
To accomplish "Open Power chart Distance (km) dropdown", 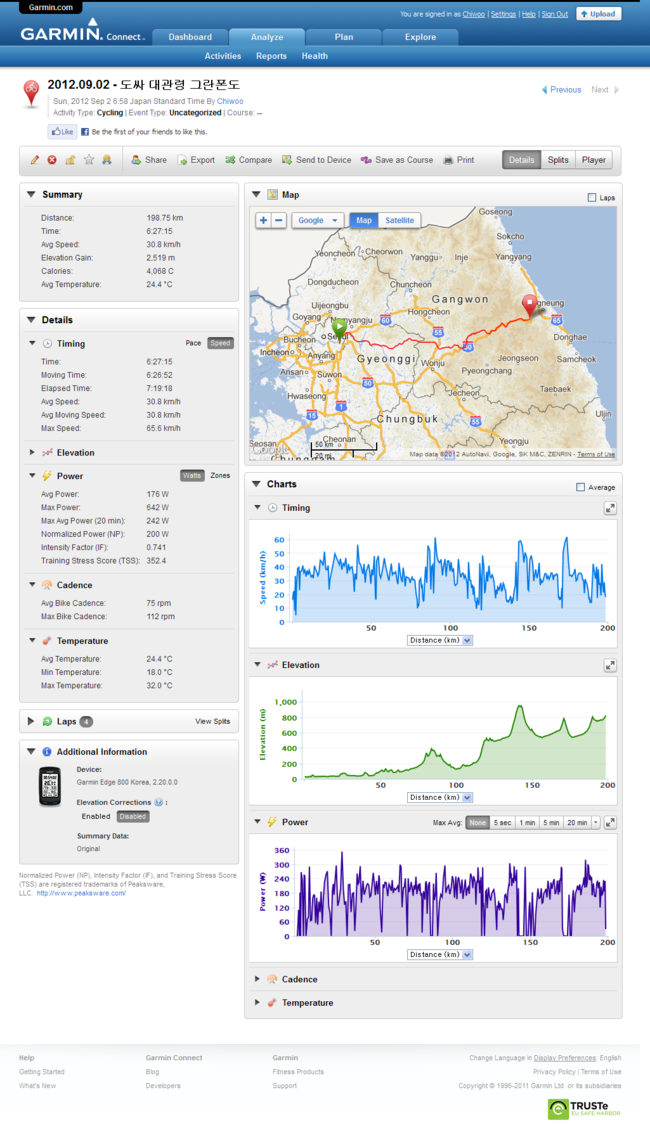I will pos(440,954).
